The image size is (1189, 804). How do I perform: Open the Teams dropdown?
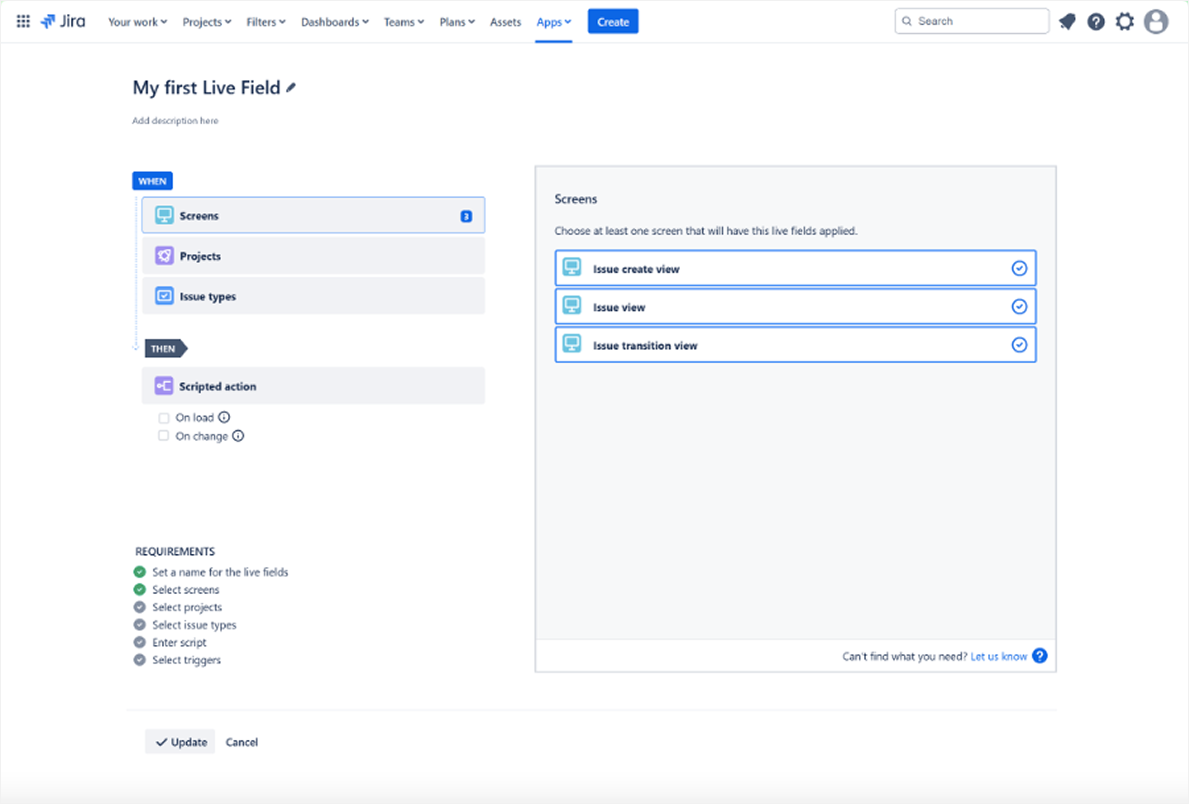coord(403,22)
